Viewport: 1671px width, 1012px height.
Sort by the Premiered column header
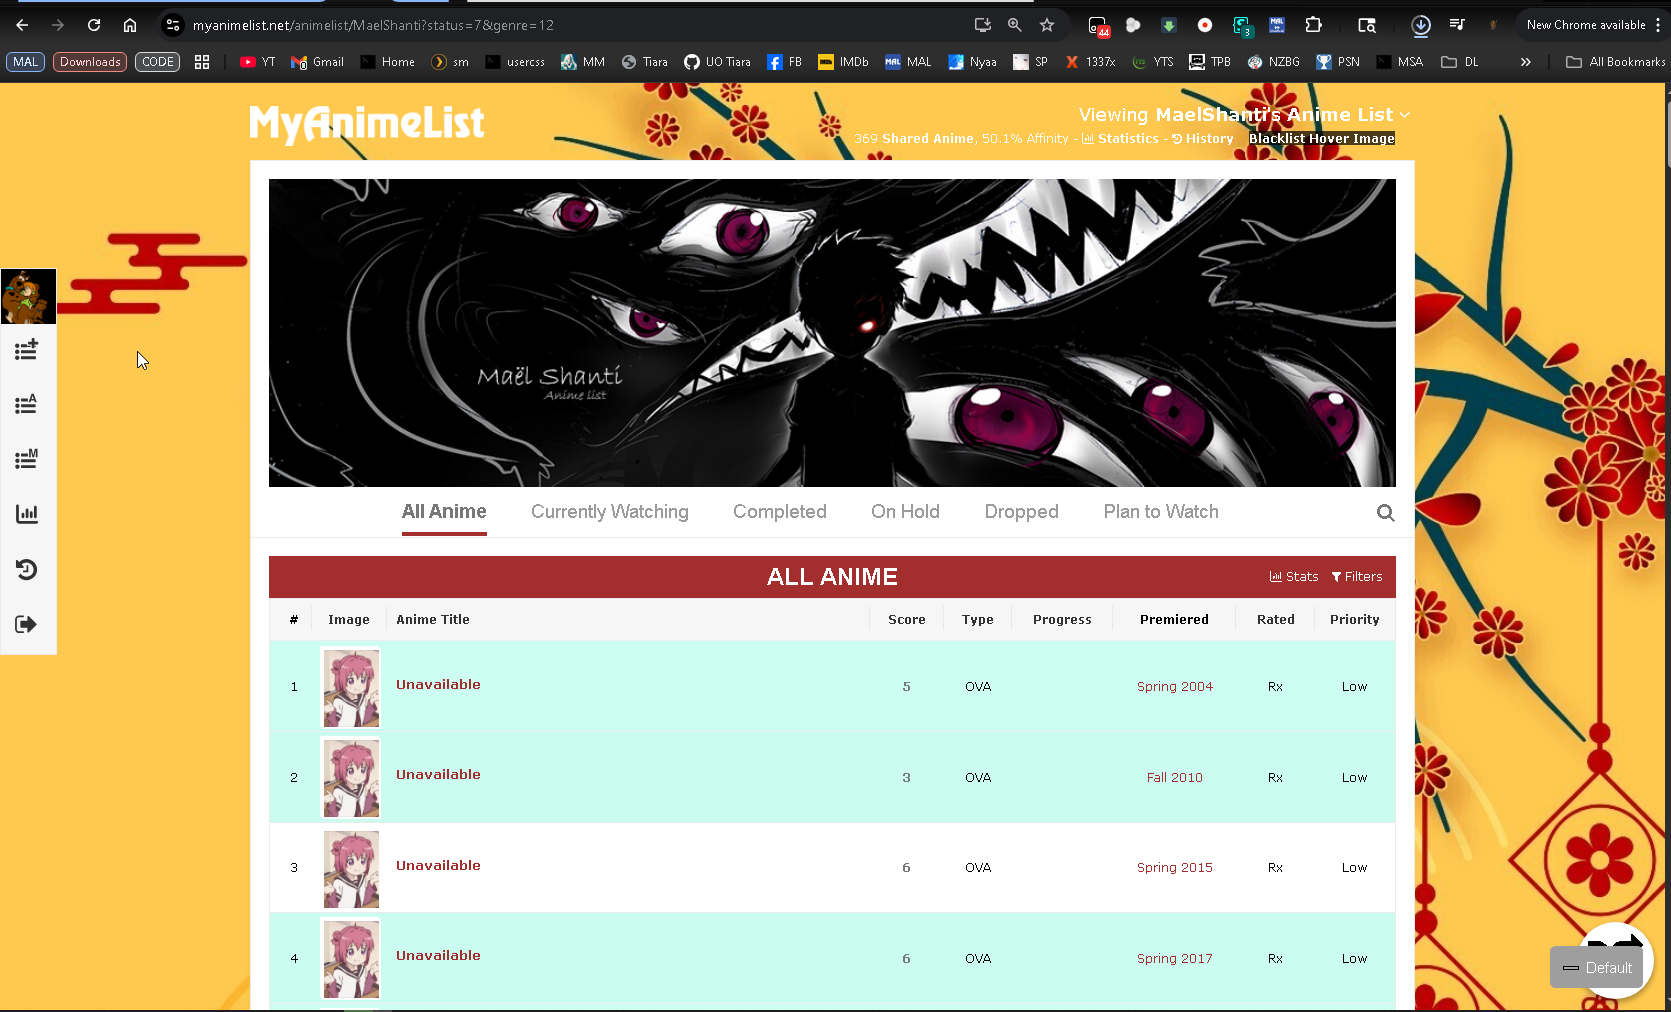coord(1174,620)
